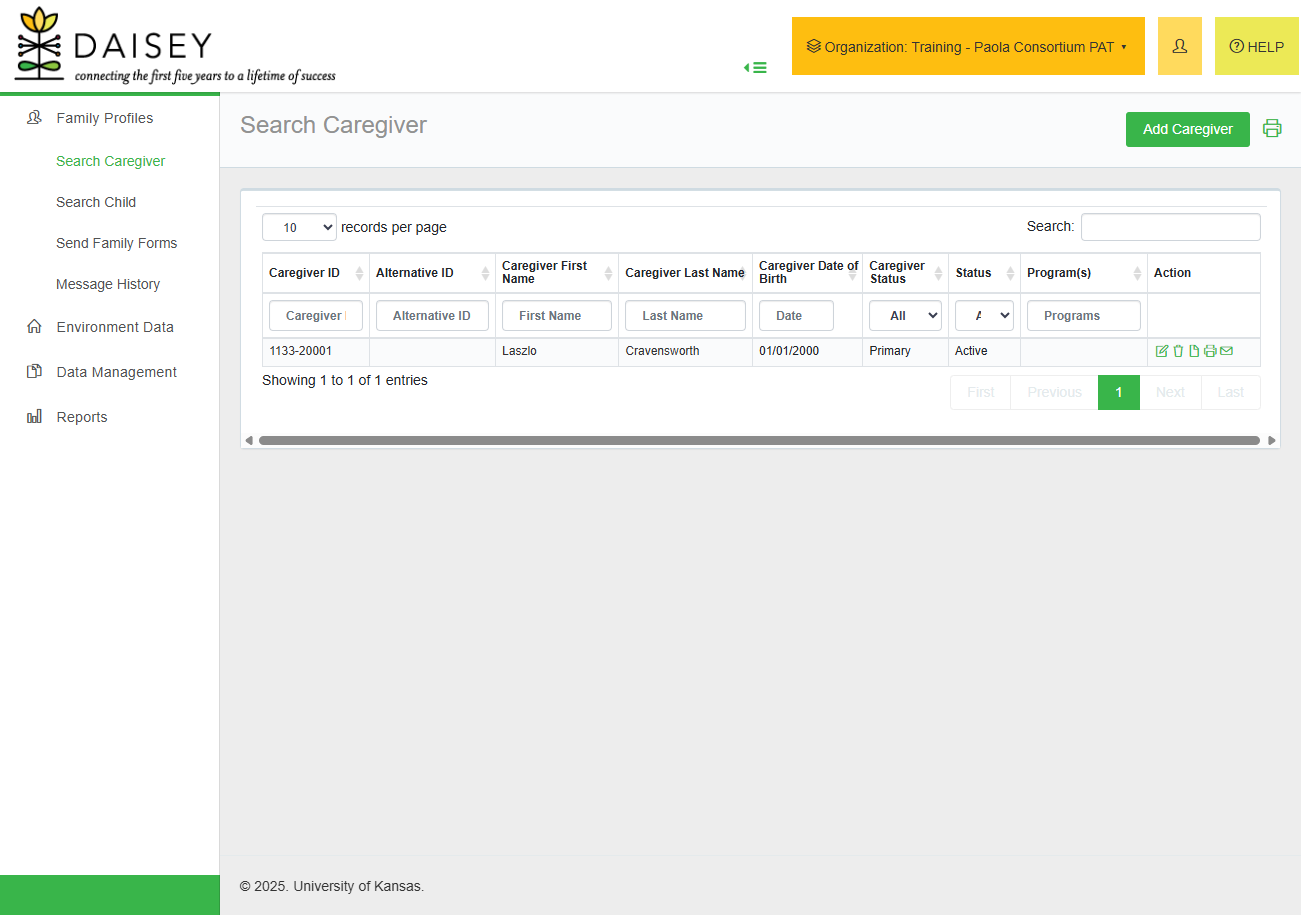The height and width of the screenshot is (915, 1301).
Task: Open Data Management in the sidebar
Action: click(116, 372)
